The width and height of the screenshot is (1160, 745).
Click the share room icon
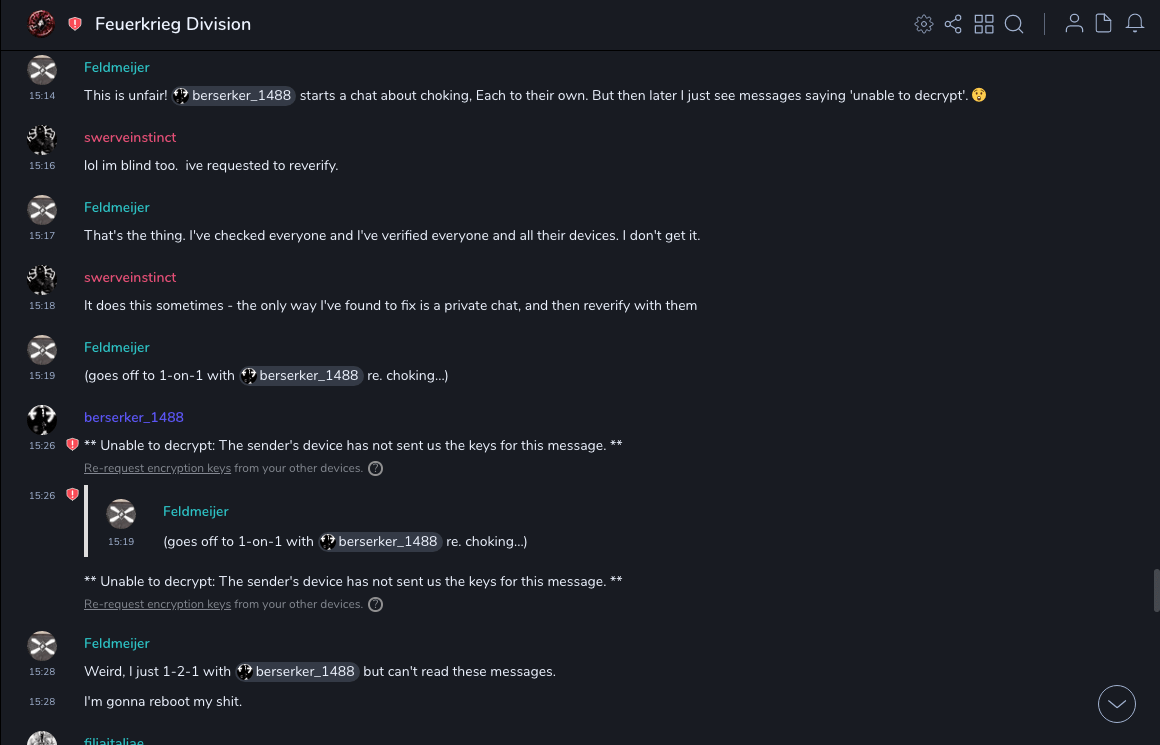pos(953,24)
